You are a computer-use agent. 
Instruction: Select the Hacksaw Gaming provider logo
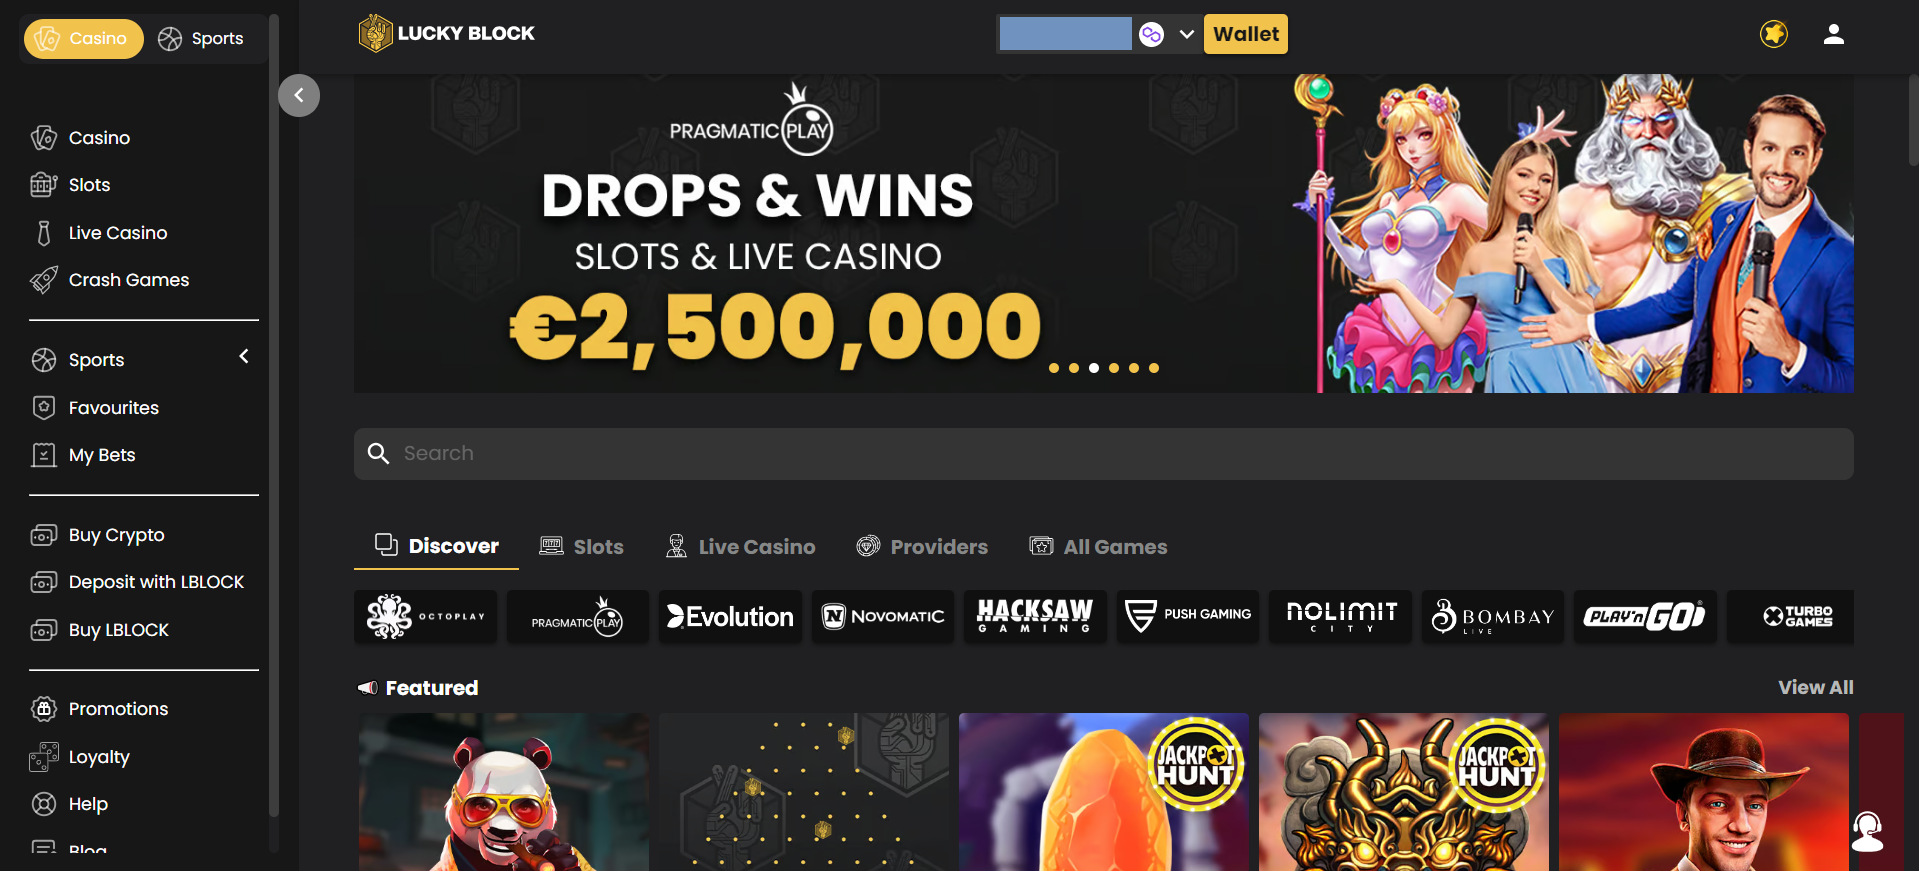click(x=1035, y=616)
